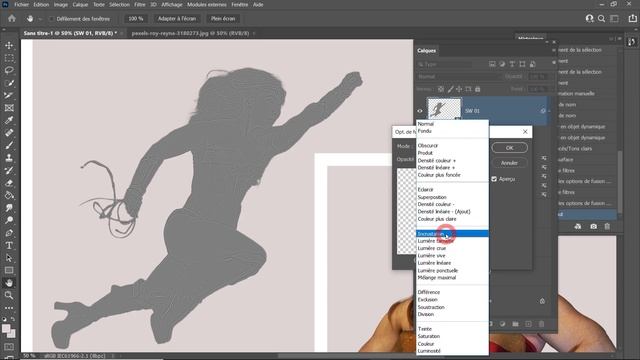
Task: Select the Dodge tool
Action: tap(9, 220)
